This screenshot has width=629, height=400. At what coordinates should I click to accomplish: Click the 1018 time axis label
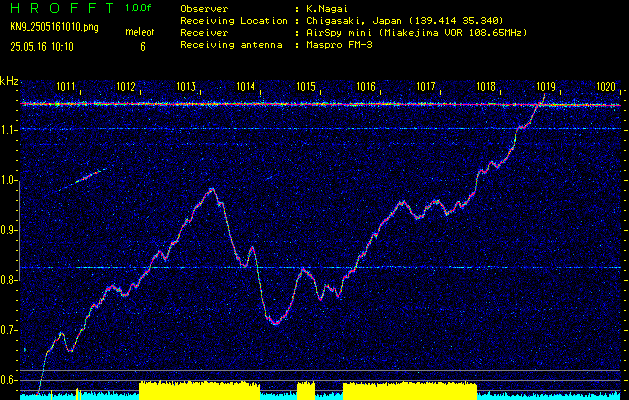[486, 86]
